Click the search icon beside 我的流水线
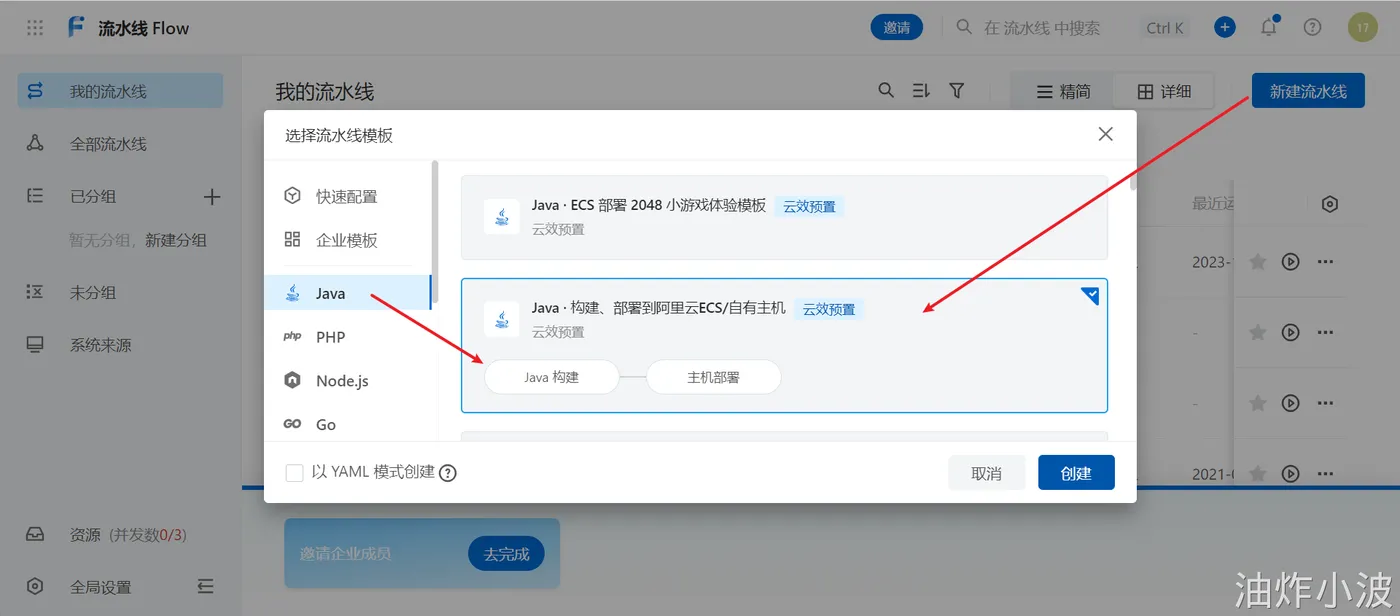 coord(886,90)
